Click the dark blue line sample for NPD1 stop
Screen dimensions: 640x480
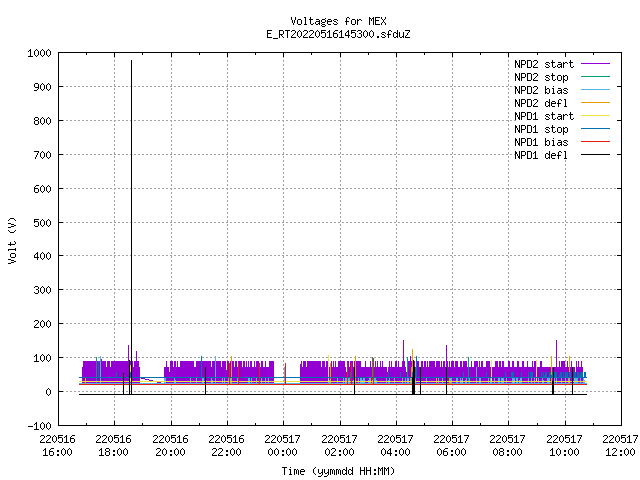(x=596, y=129)
